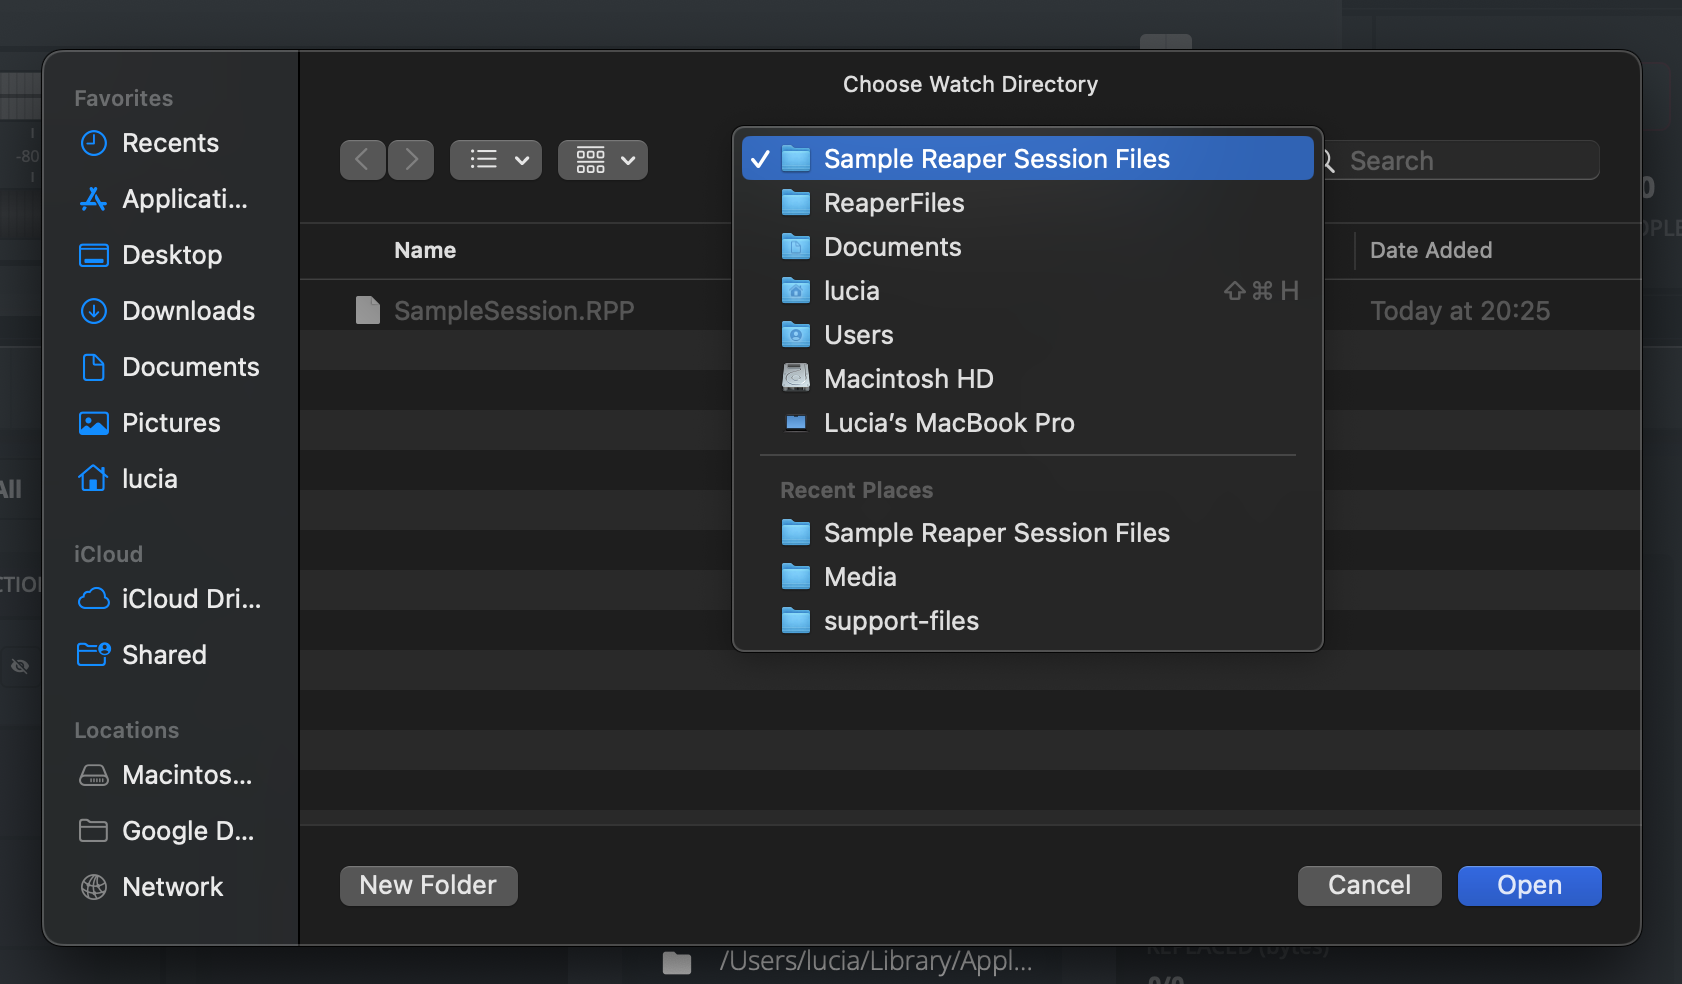Choose Macintosh HD from the path menu
Screen dimensions: 1682x984
click(908, 379)
